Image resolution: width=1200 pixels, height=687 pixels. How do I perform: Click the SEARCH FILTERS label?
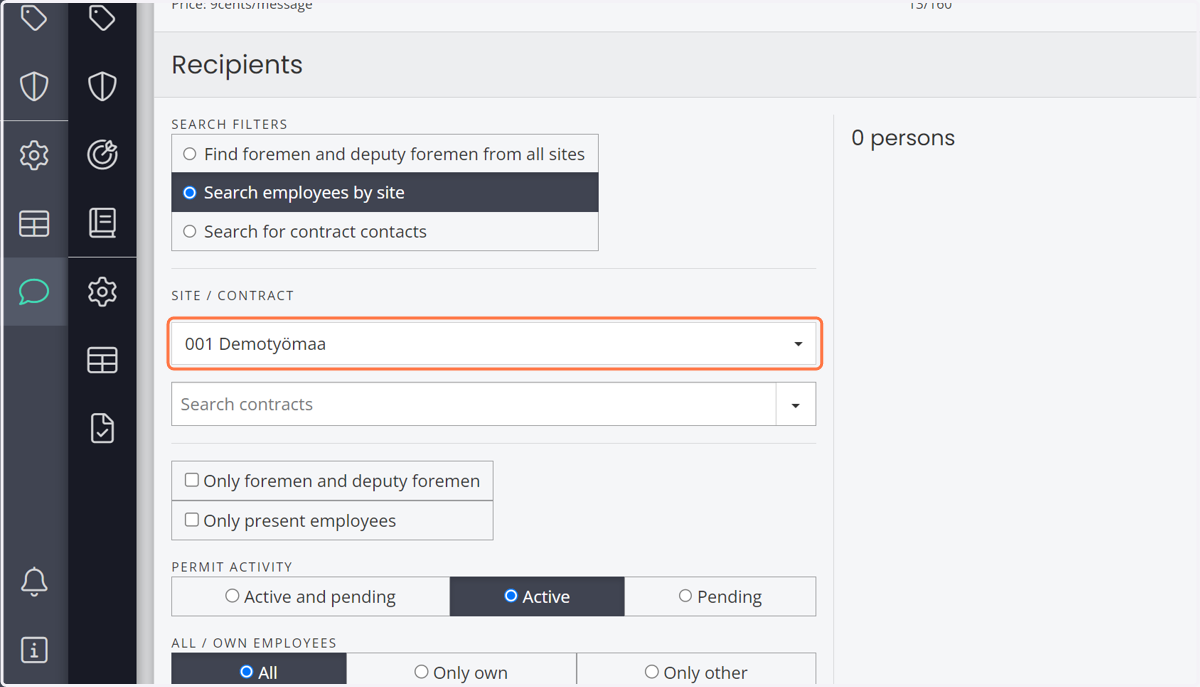pyautogui.click(x=229, y=125)
